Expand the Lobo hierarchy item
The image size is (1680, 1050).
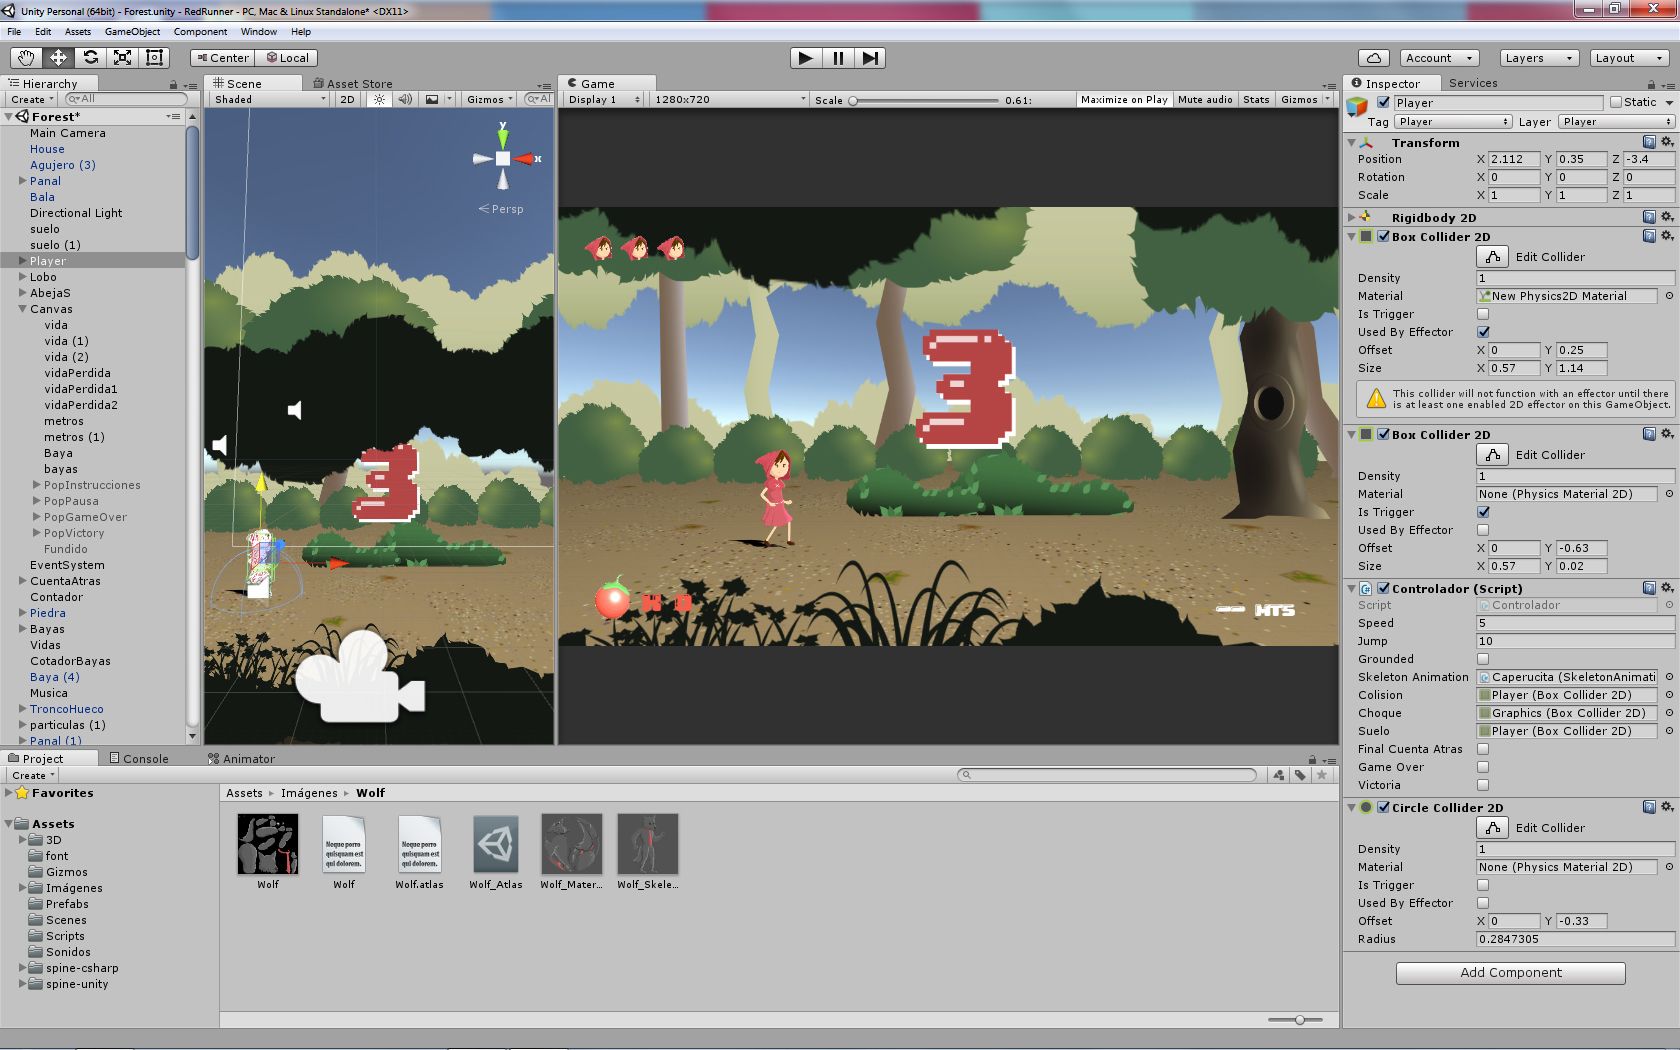coord(22,277)
